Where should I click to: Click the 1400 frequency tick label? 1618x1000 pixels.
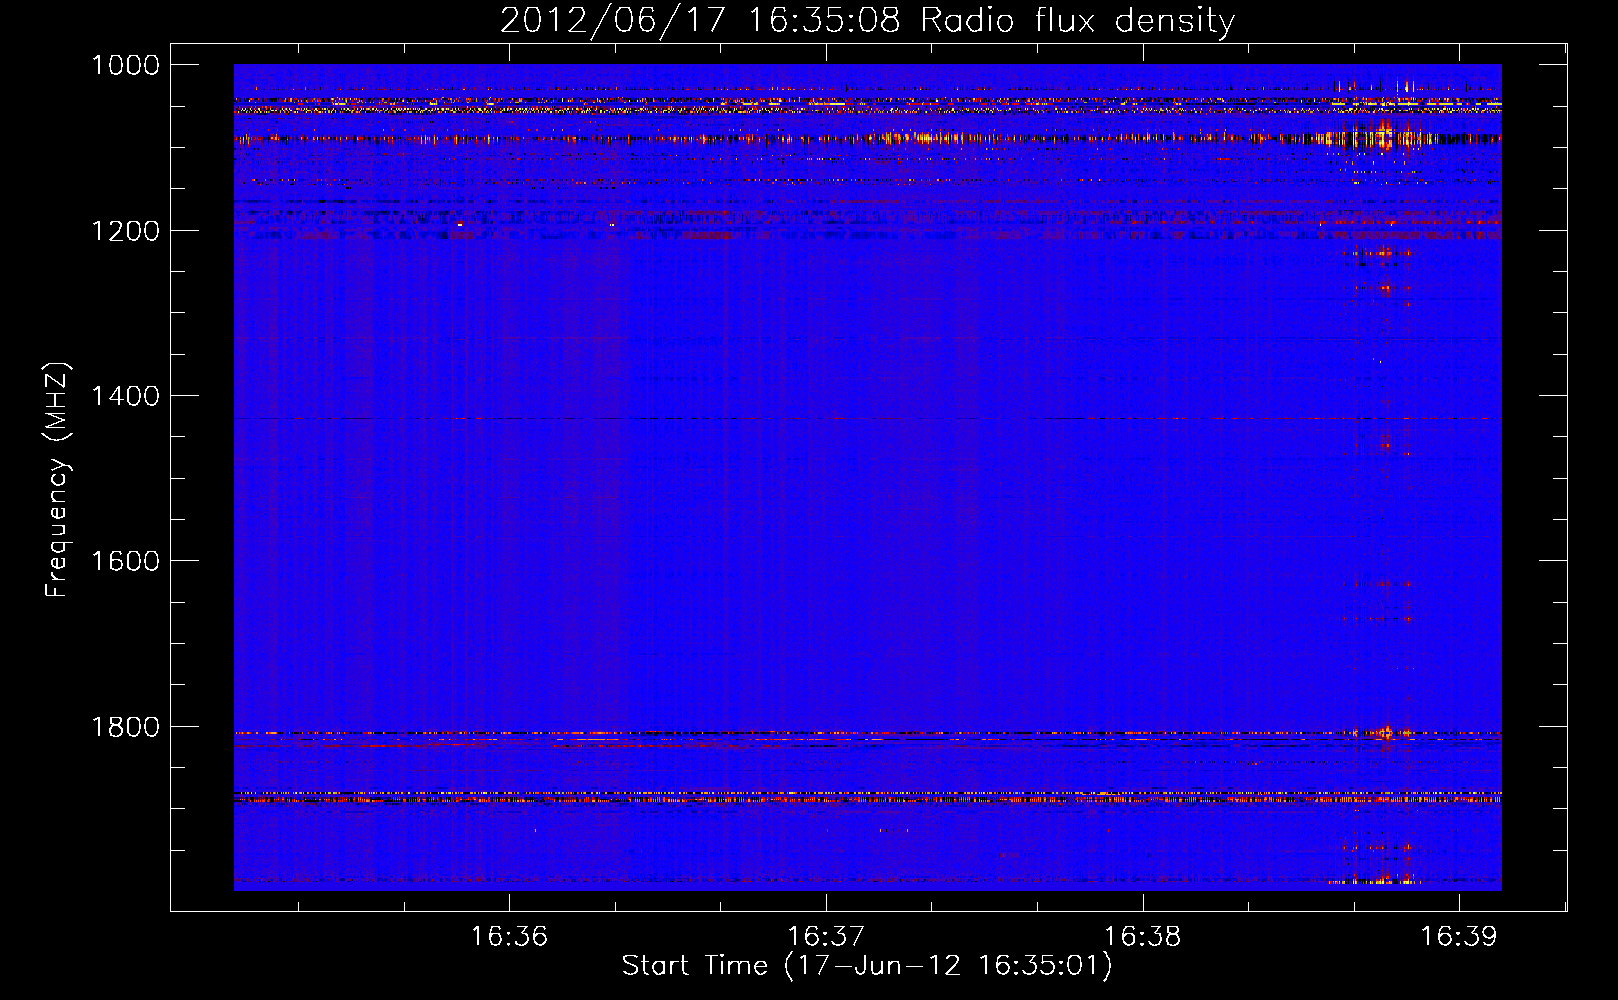coord(126,396)
